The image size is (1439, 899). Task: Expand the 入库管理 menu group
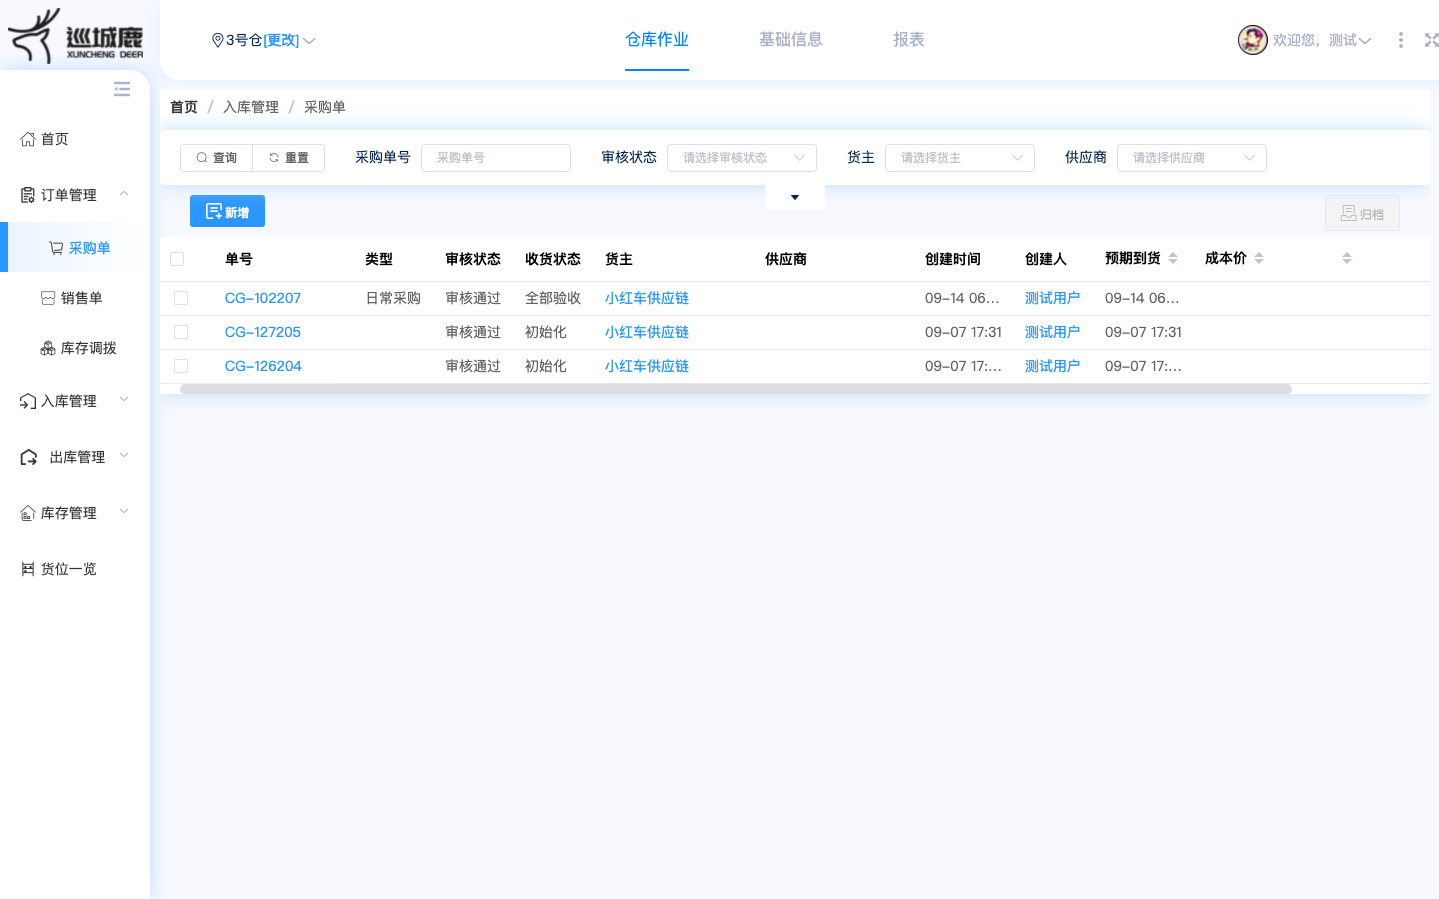(x=124, y=399)
